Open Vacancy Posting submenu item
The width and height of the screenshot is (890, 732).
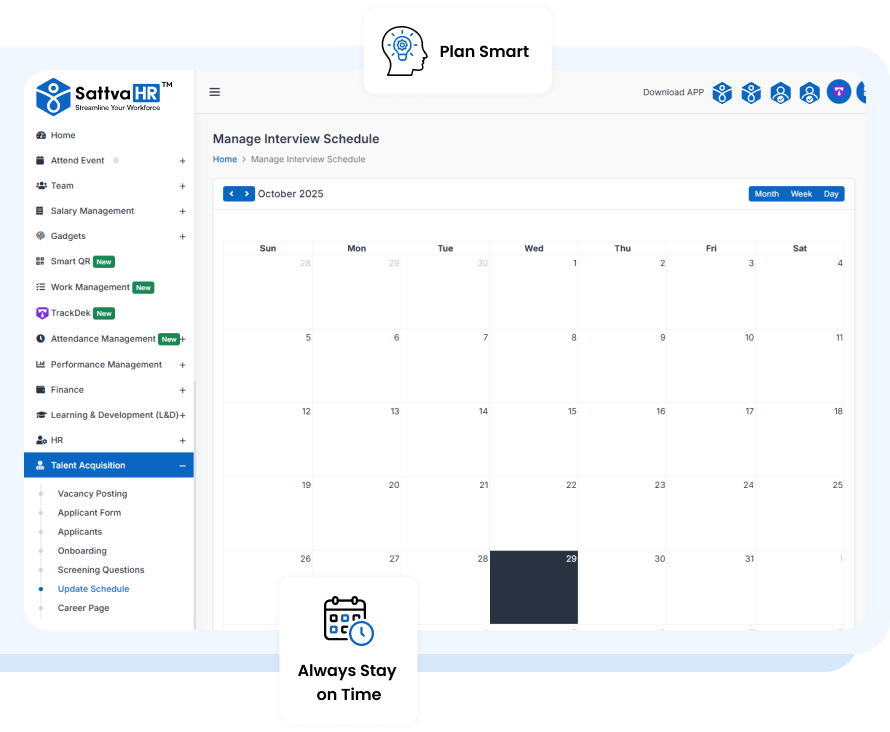92,494
